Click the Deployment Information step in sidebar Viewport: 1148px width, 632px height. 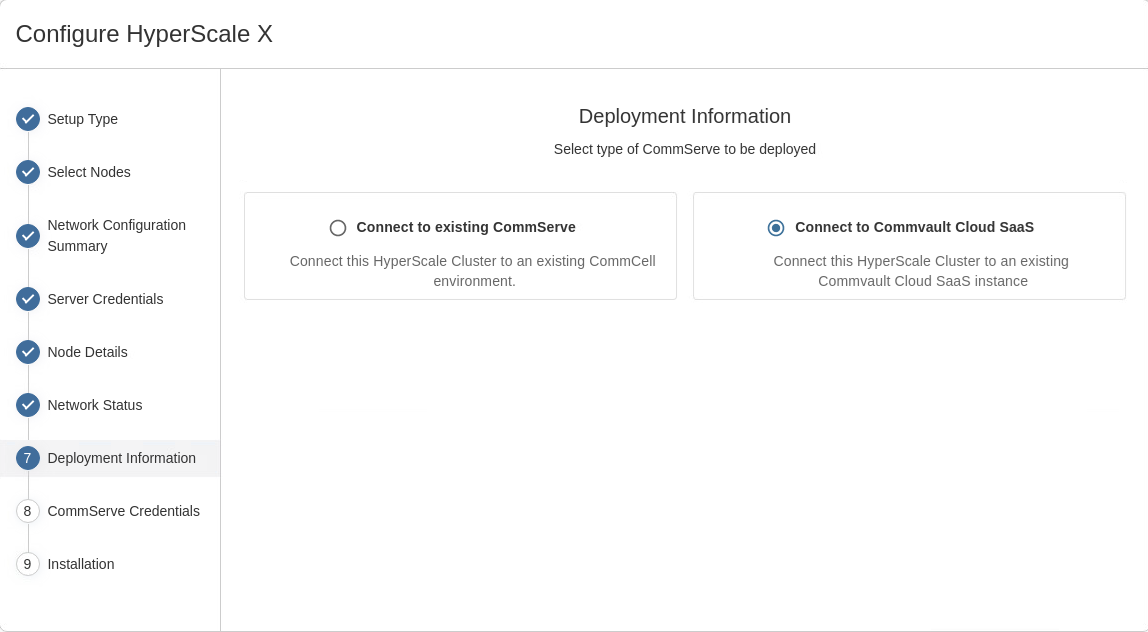click(122, 458)
